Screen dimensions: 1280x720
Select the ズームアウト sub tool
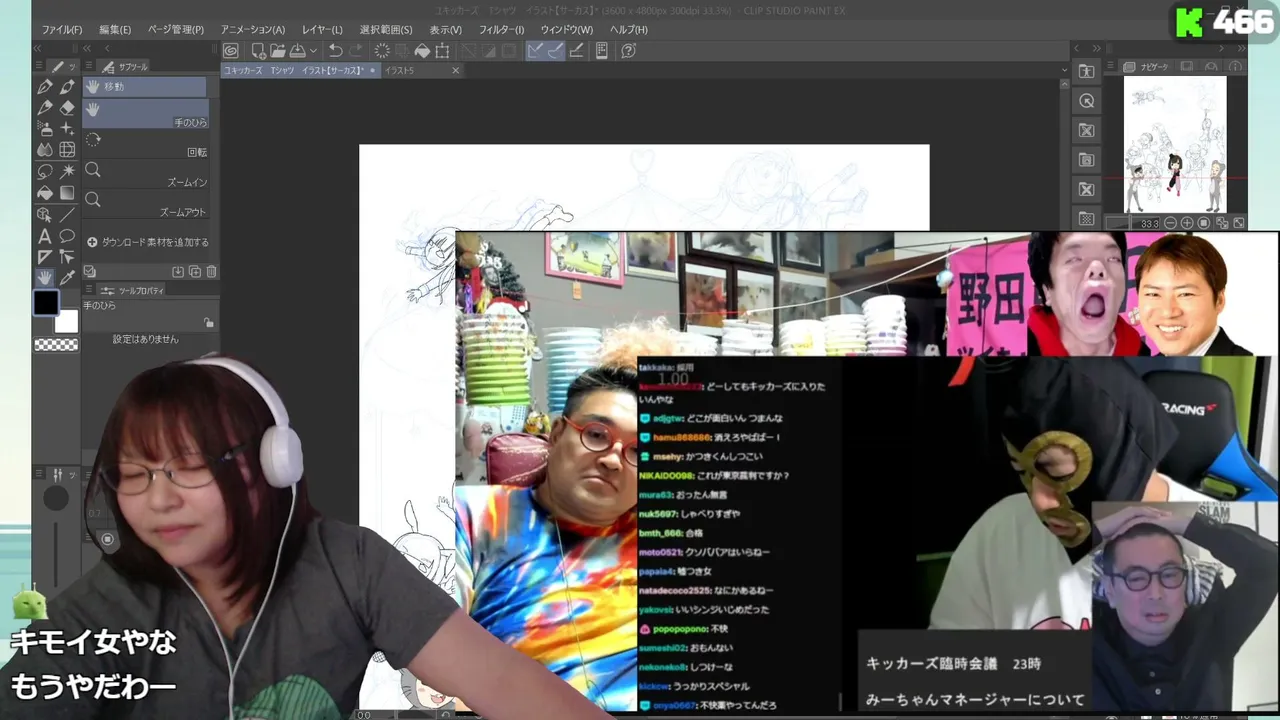[145, 205]
